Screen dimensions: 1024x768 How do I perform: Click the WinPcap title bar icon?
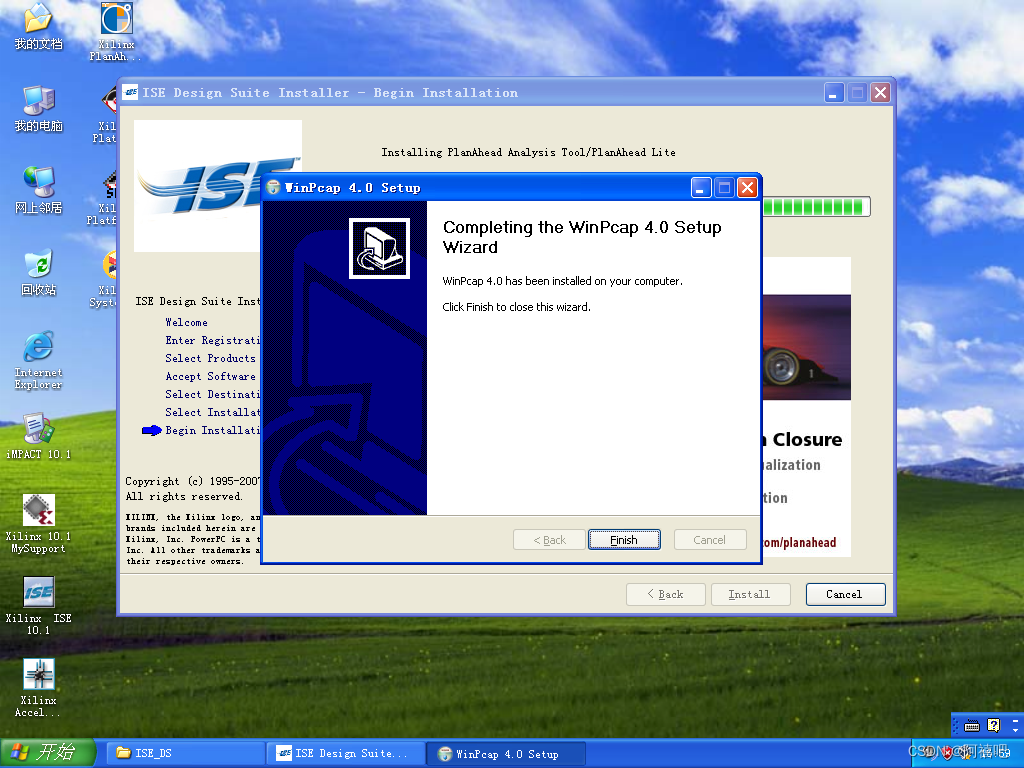(274, 188)
